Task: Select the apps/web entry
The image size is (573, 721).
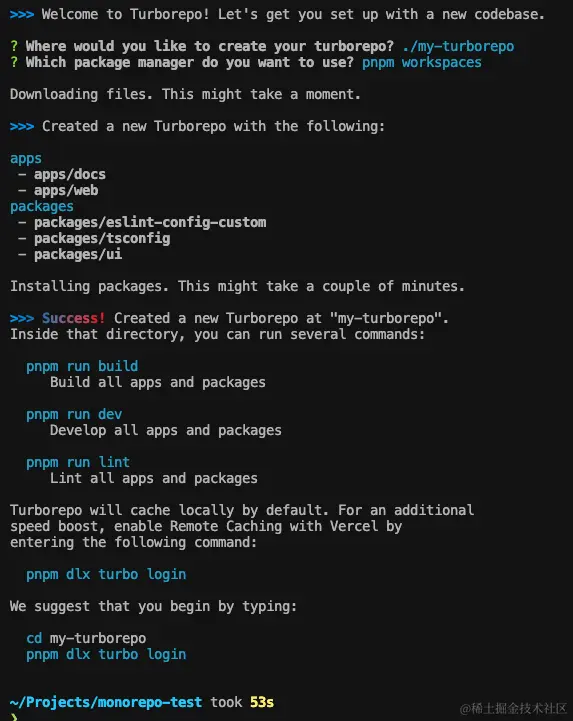Action: tap(66, 190)
